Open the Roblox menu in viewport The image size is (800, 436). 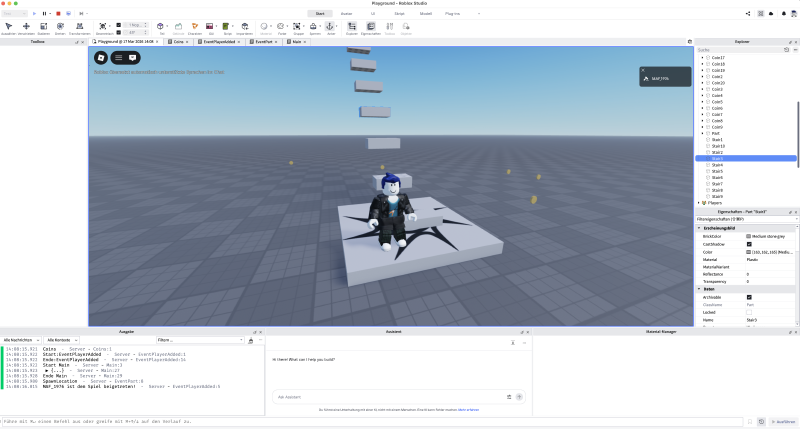(x=101, y=58)
